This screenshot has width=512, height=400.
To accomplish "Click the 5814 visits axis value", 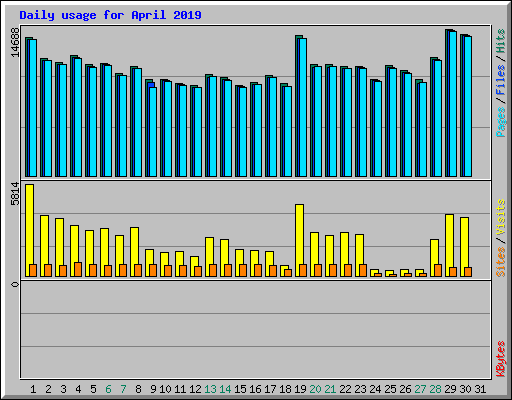I will coord(15,194).
